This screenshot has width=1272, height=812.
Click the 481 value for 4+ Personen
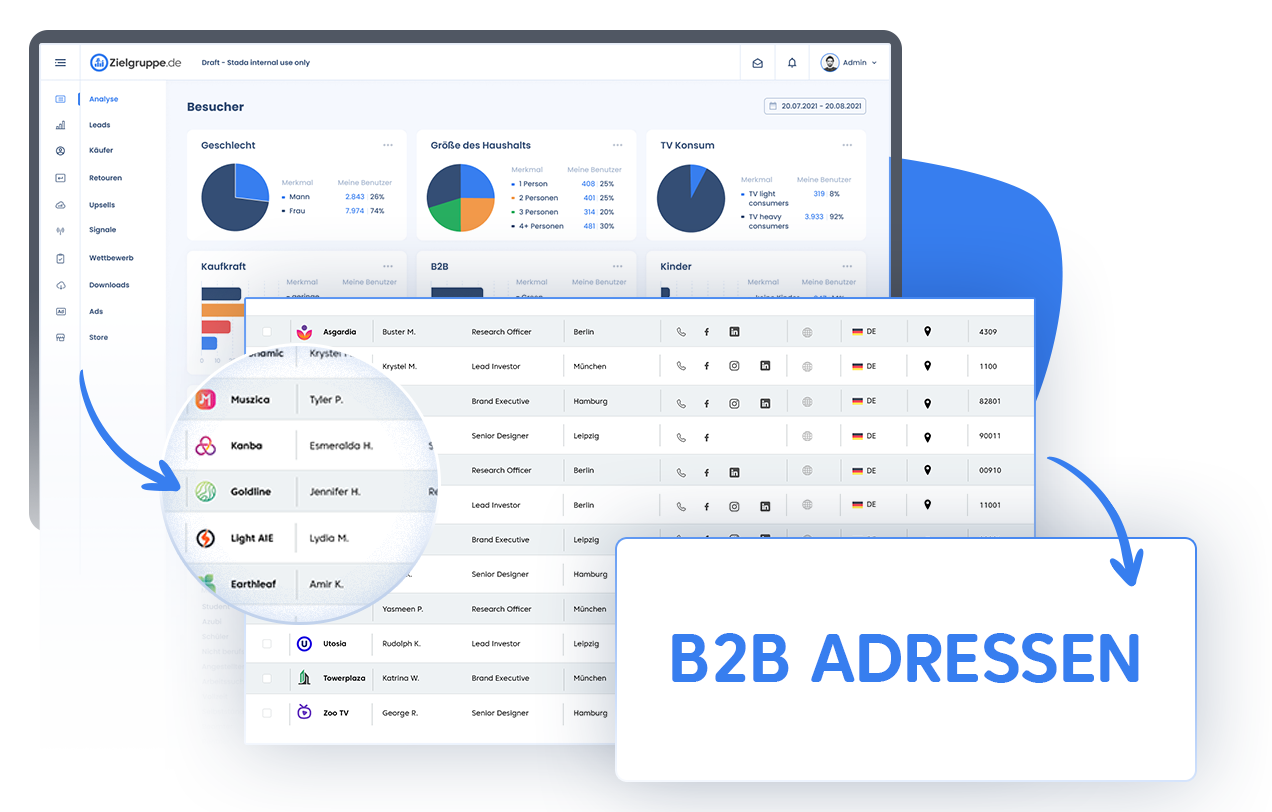coord(589,226)
